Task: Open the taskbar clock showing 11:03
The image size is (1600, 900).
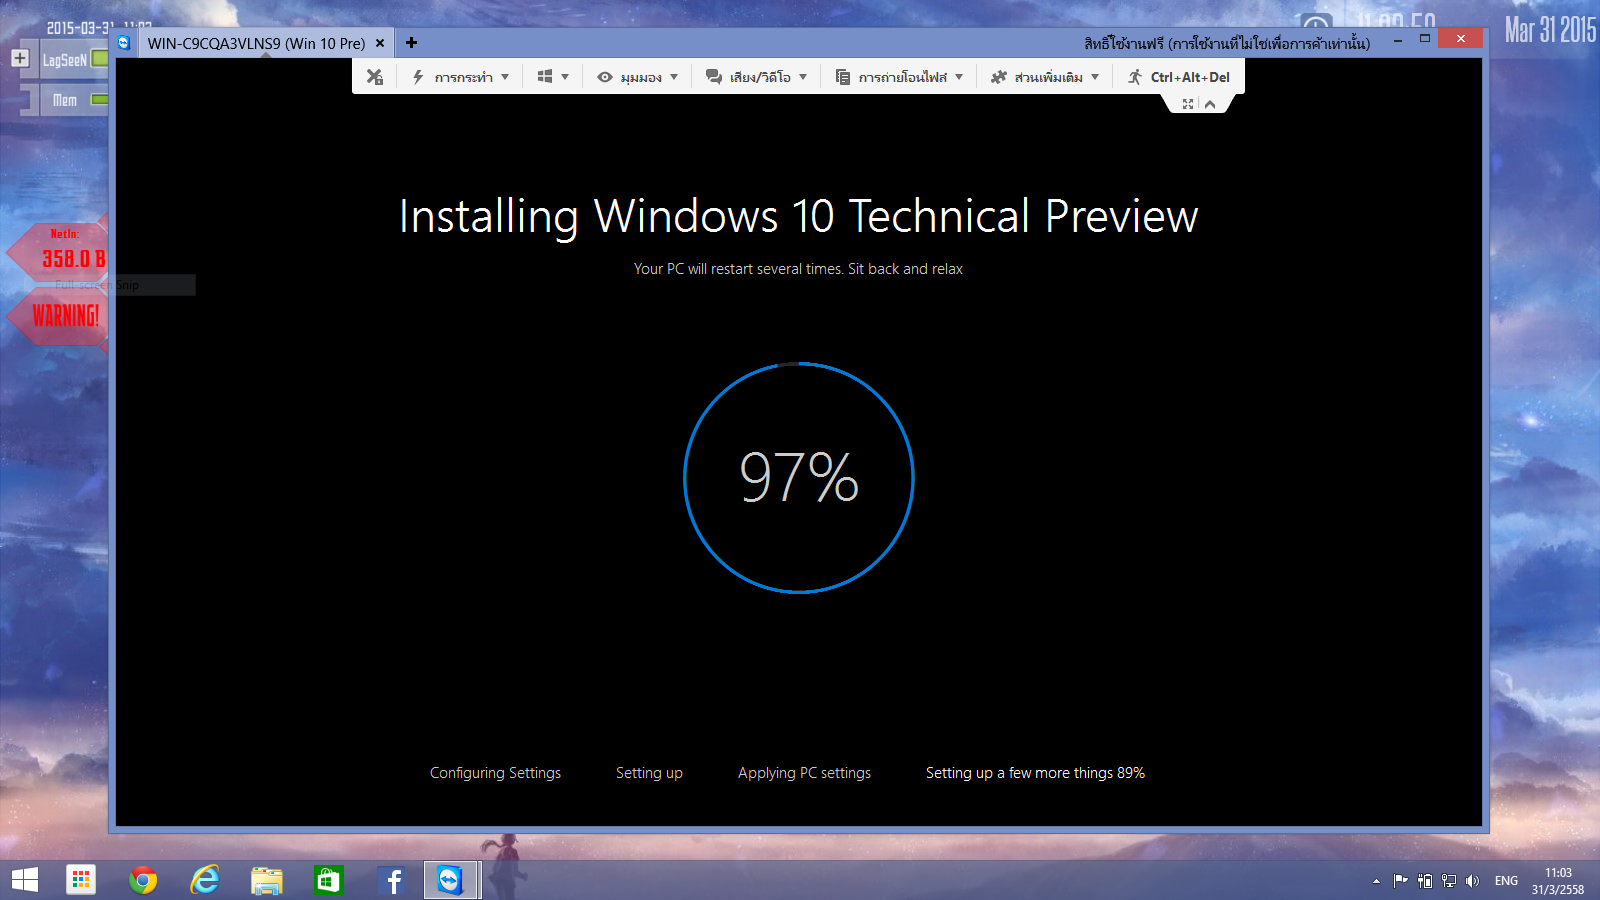Action: (x=1558, y=881)
